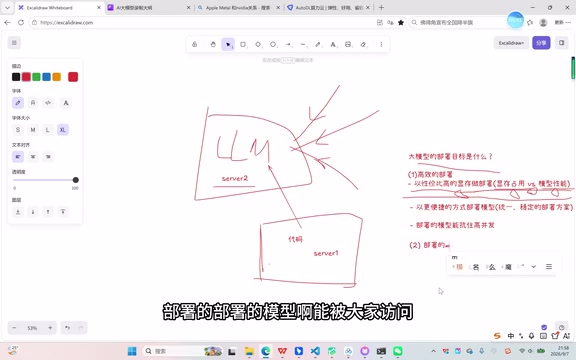Screen dimensions: 576x360
Task: Click the opacity slider track
Action: [46, 180]
